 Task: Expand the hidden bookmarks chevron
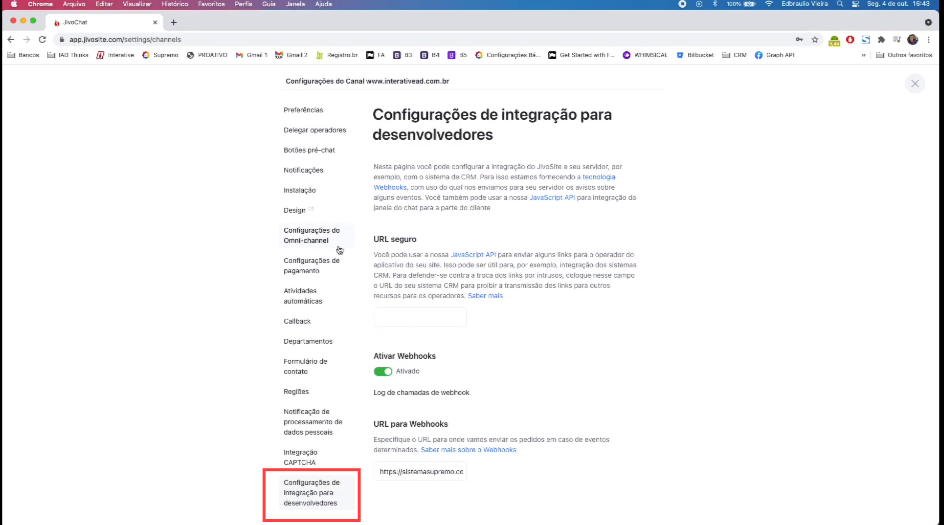(x=863, y=55)
